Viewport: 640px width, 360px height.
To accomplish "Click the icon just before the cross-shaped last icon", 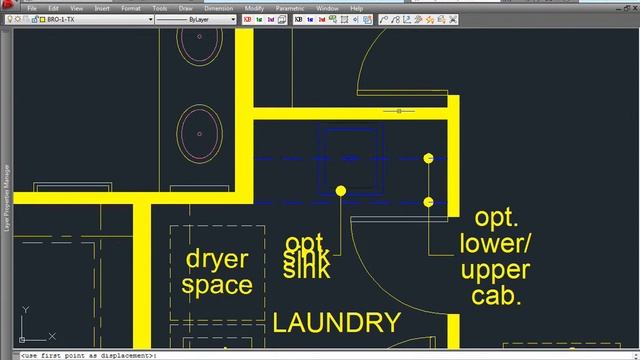I will 441,19.
